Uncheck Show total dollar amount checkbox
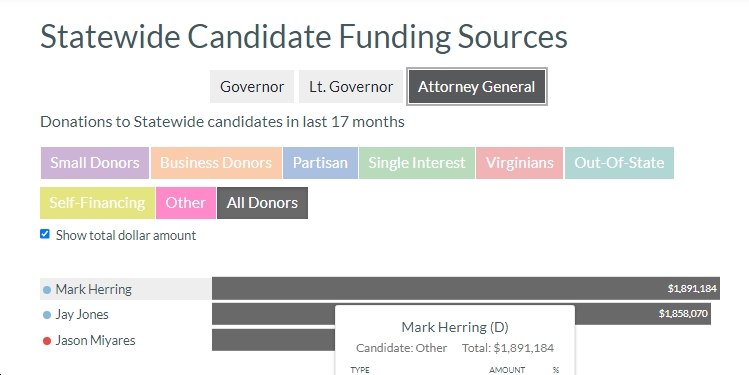 point(45,234)
